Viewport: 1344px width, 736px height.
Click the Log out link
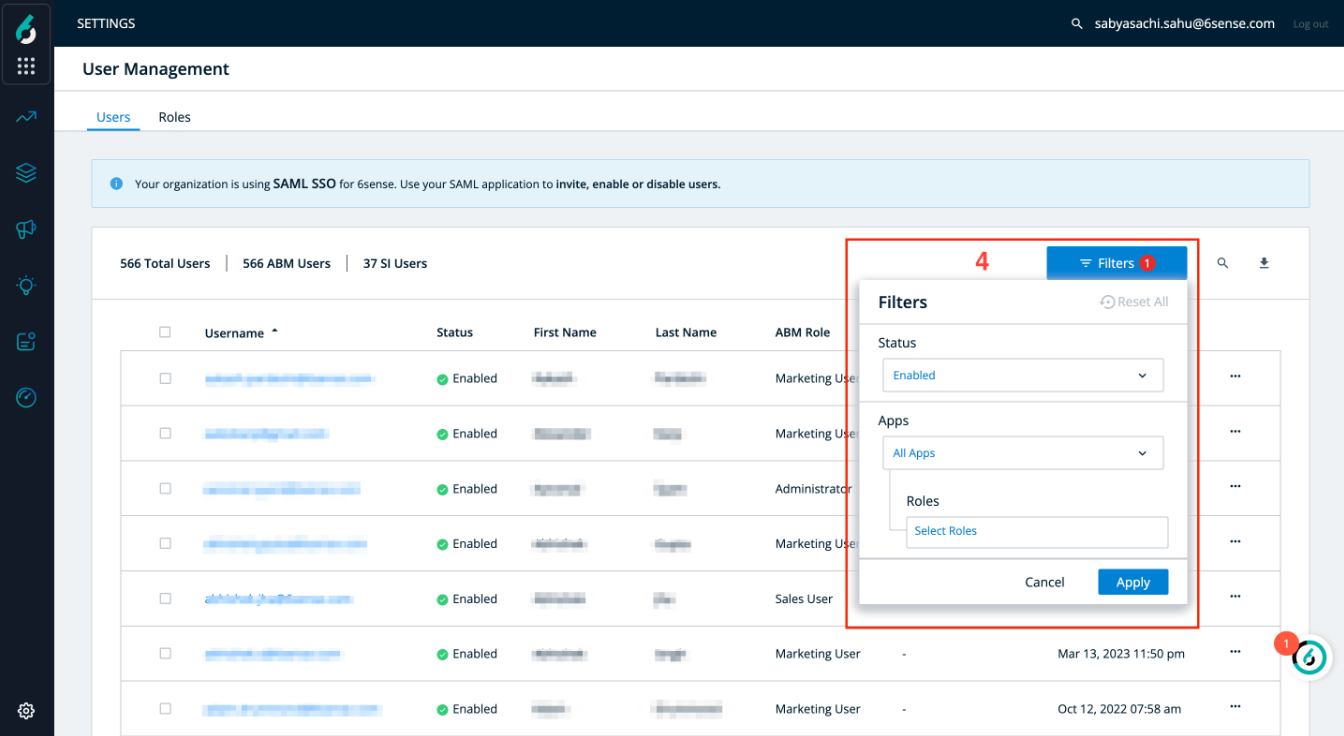1311,24
